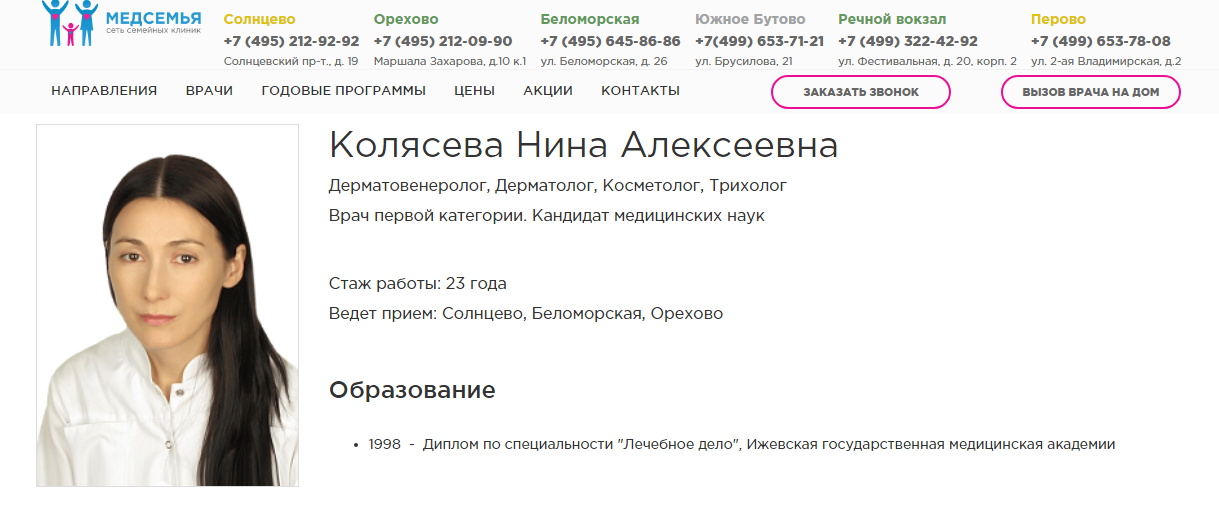Go to Годовые программы
Image resolution: width=1219 pixels, height=510 pixels.
[x=343, y=91]
